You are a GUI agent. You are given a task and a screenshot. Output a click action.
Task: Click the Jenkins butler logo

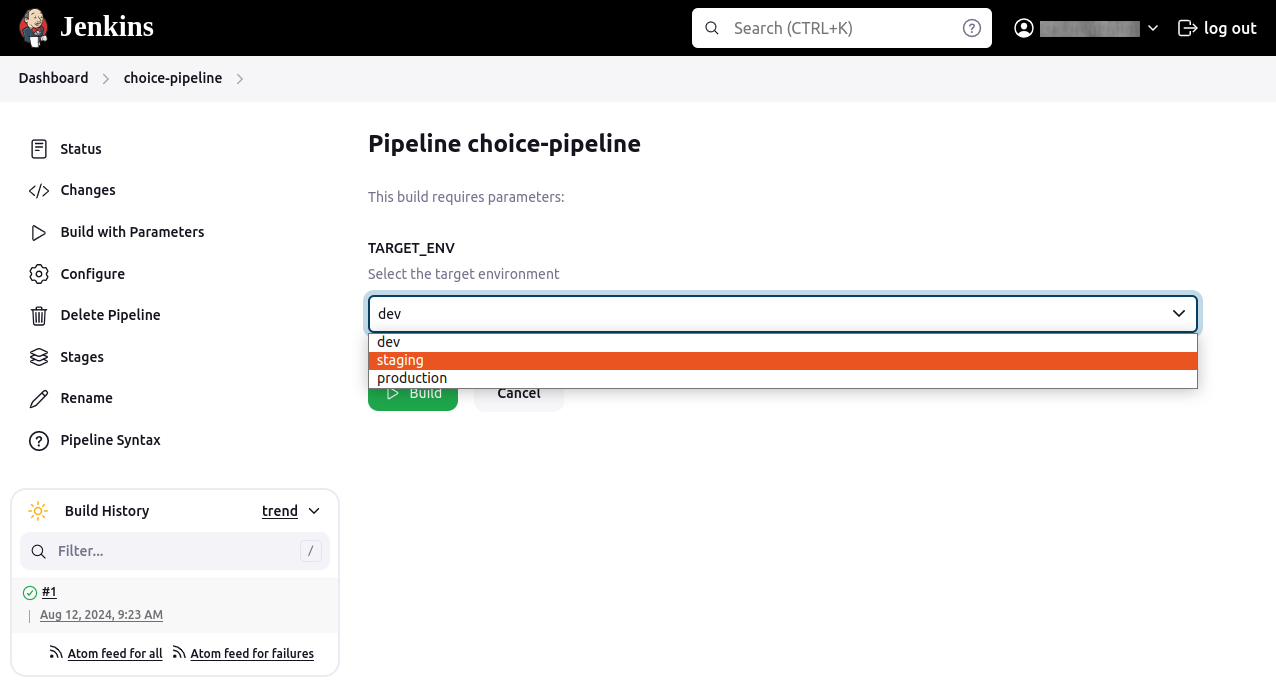click(35, 28)
